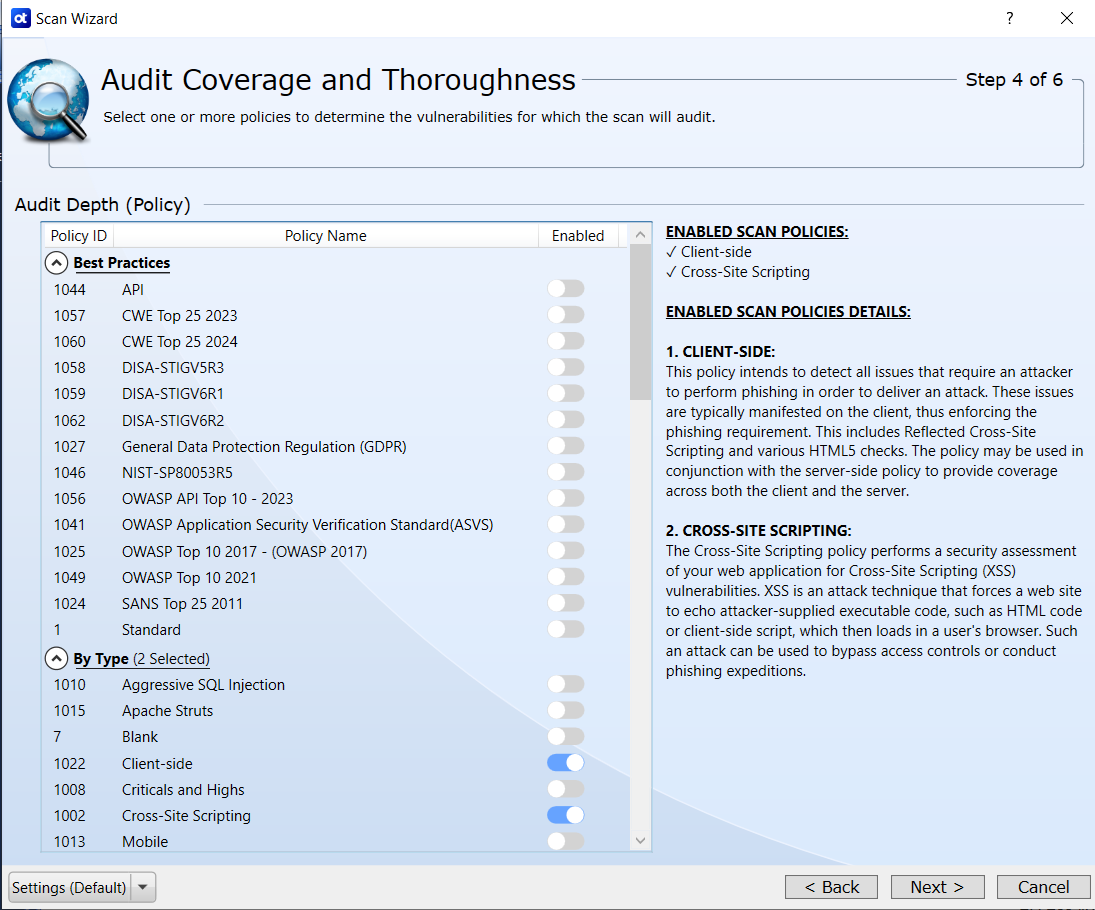Image resolution: width=1095 pixels, height=910 pixels.
Task: Collapse the By Type section
Action: tap(56, 658)
